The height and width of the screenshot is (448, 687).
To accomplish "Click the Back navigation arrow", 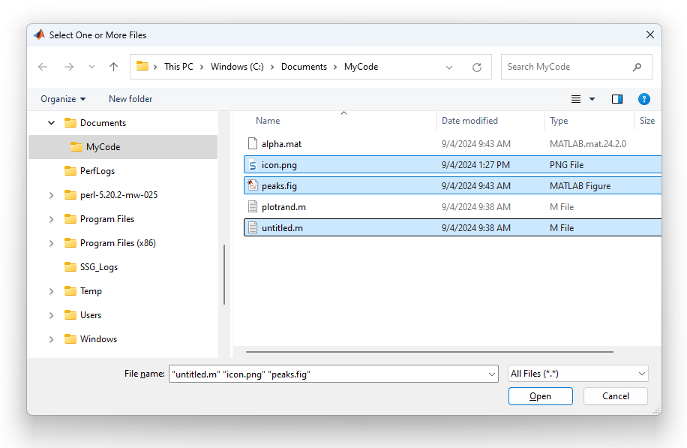I will pyautogui.click(x=42, y=67).
